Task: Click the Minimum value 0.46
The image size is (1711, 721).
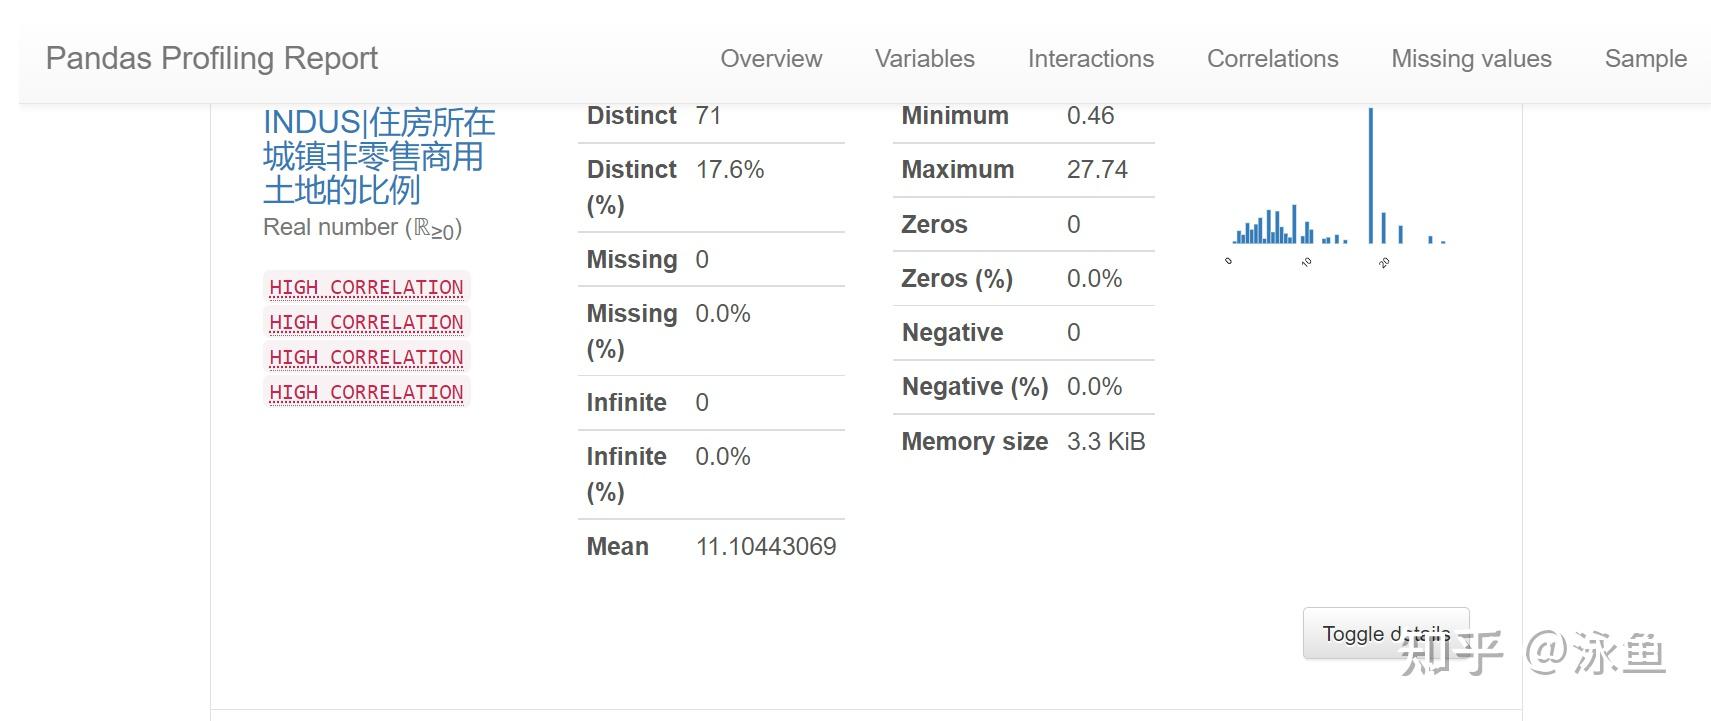Action: point(1089,116)
